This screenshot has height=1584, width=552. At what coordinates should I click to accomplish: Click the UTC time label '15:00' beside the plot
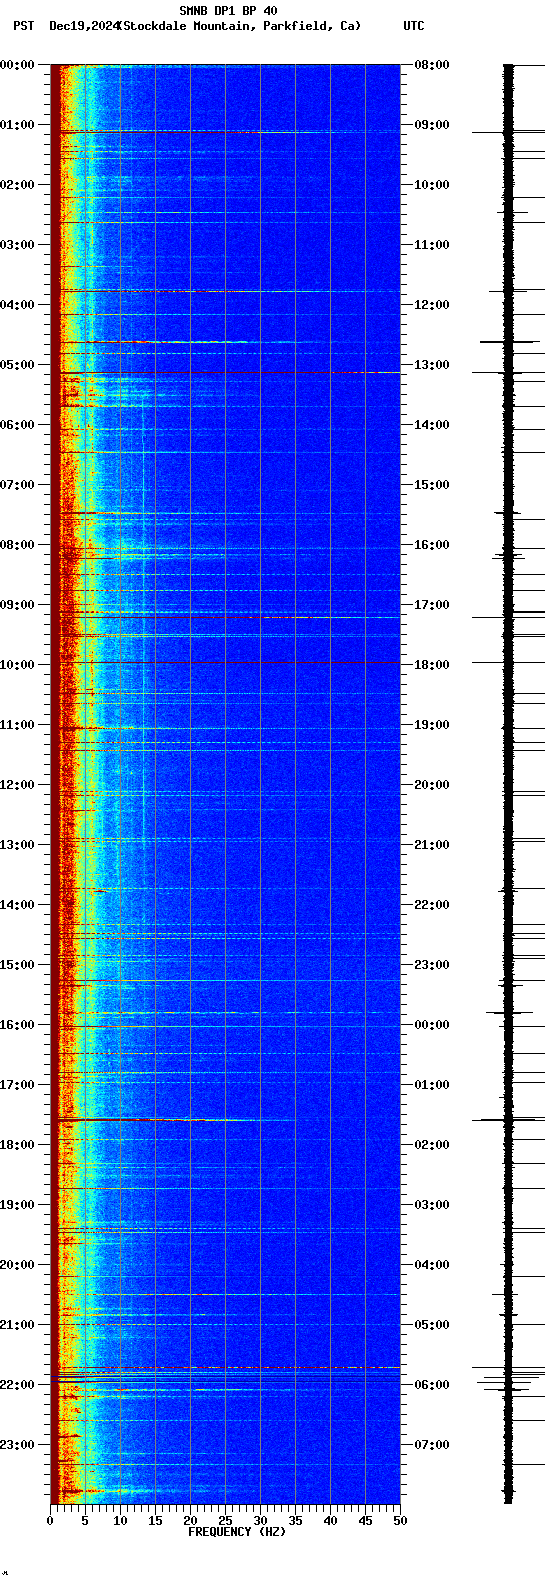432,485
